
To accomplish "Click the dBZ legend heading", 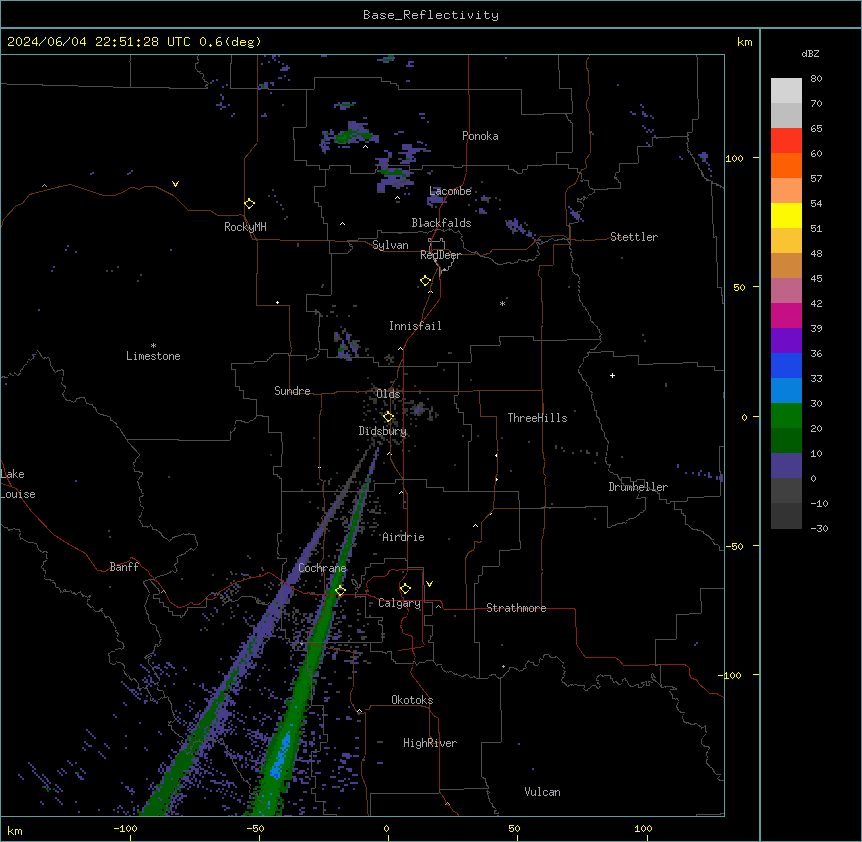I will 810,53.
